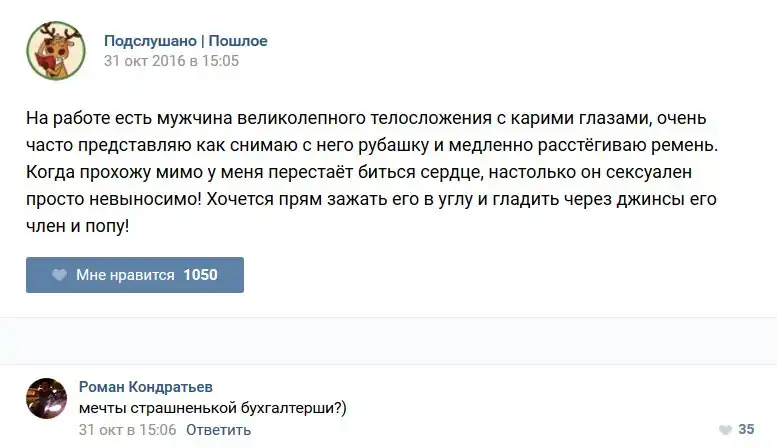Viewport: 777px width, 448px height.
Task: Open Роман Кондратьев's avatar picture
Action: click(46, 399)
